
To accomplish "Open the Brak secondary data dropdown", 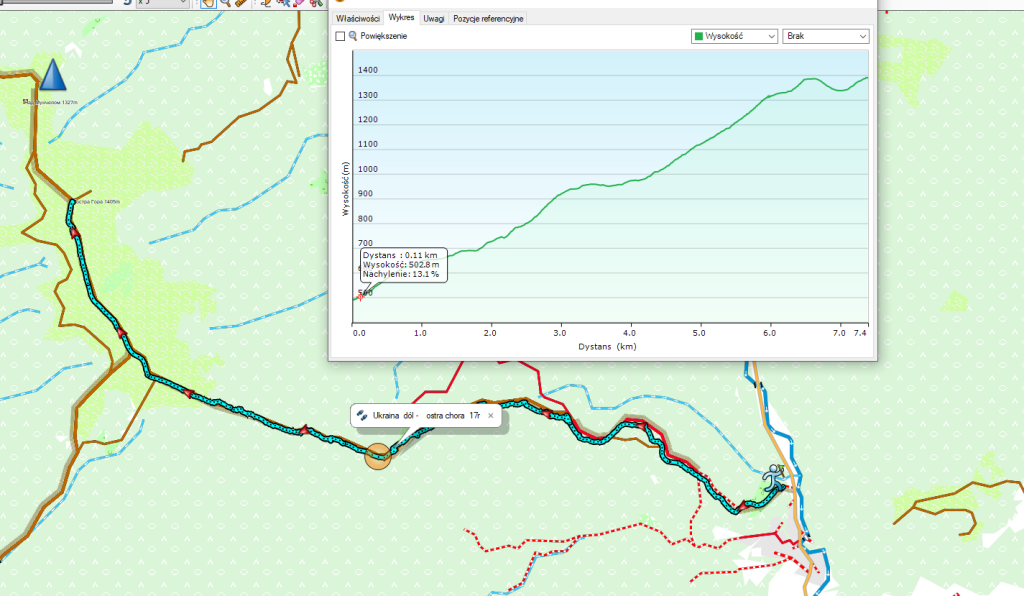I will [826, 36].
